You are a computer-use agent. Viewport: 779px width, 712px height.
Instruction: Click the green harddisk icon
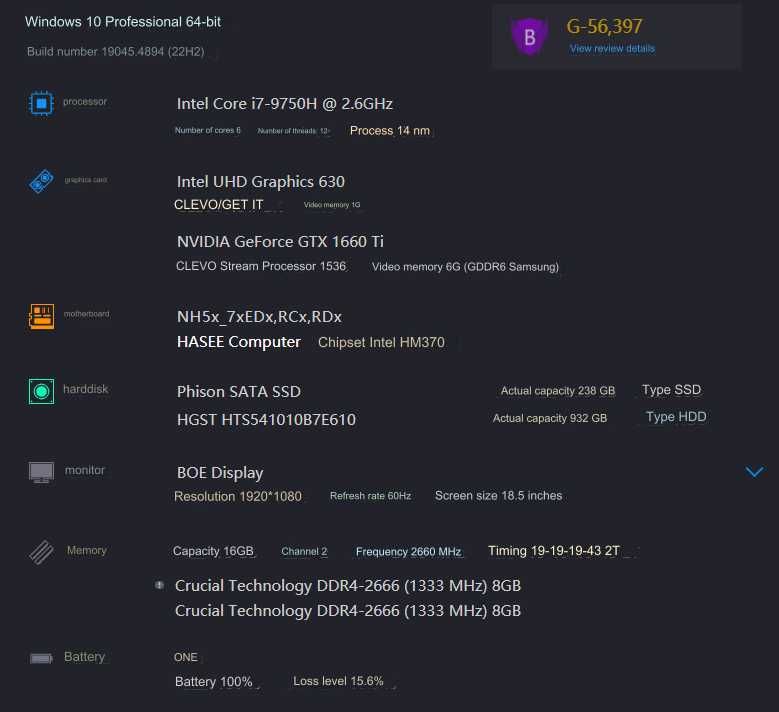[x=41, y=391]
